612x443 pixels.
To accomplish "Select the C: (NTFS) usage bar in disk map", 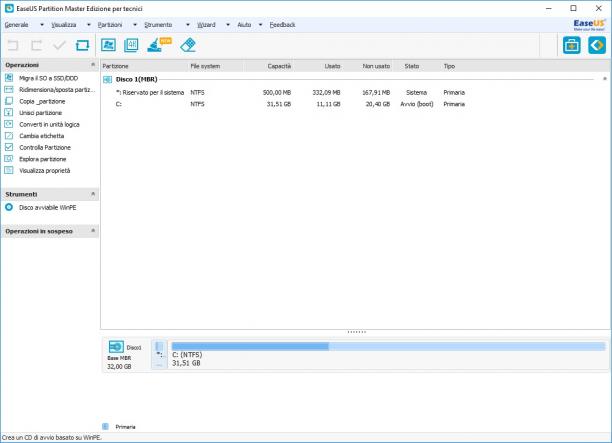I will point(388,346).
